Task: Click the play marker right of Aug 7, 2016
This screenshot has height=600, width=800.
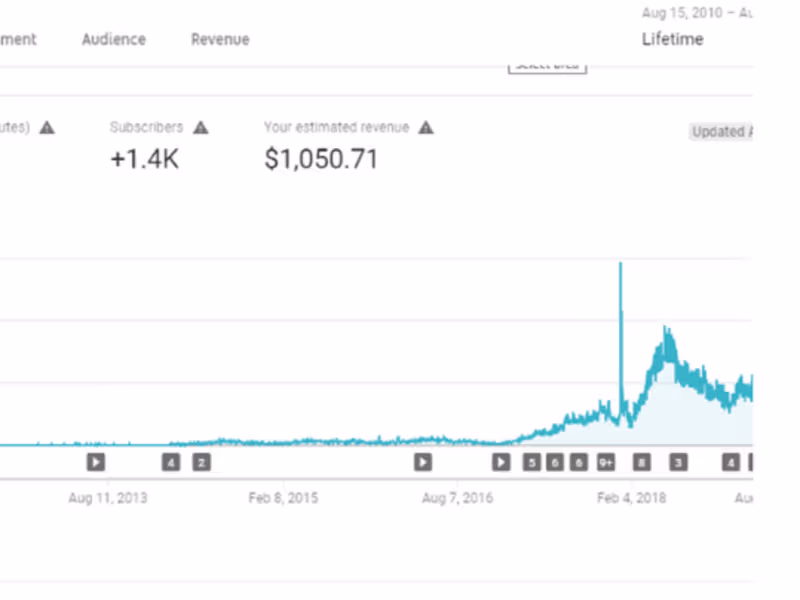Action: [501, 462]
